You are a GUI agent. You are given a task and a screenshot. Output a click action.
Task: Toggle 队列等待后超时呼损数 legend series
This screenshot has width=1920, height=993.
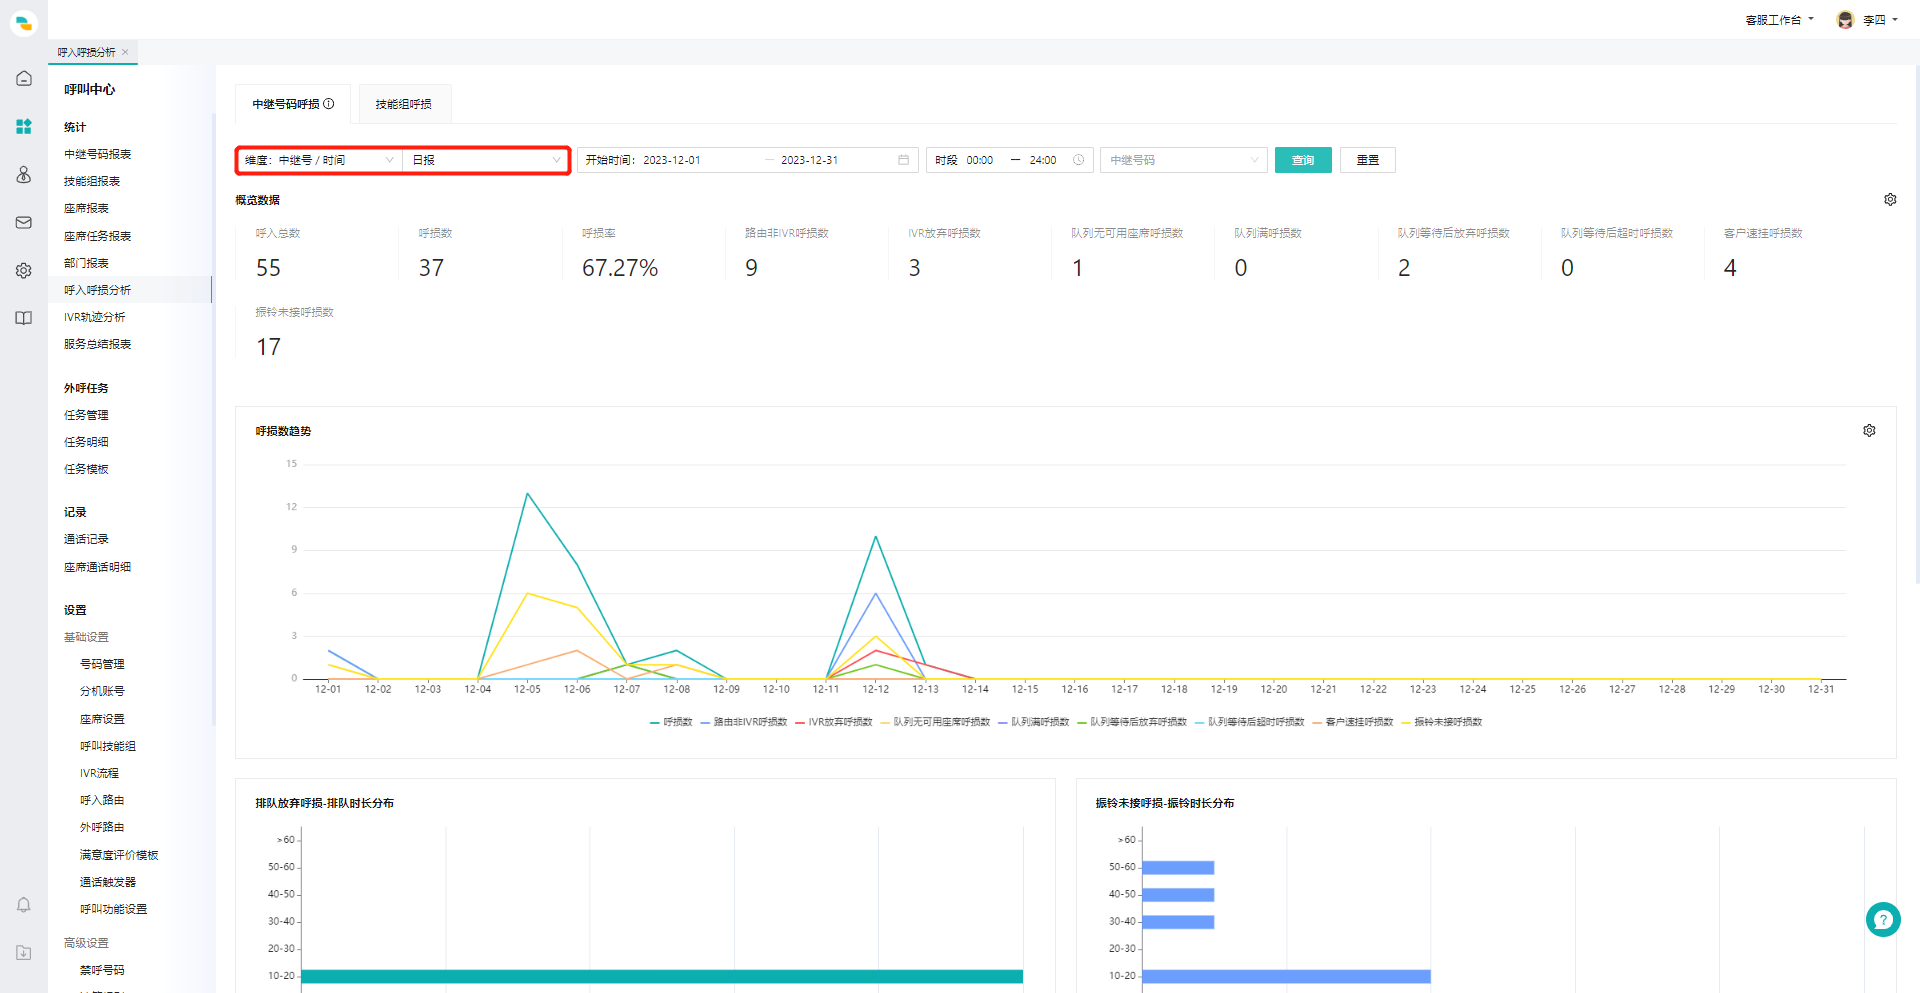pyautogui.click(x=1250, y=722)
